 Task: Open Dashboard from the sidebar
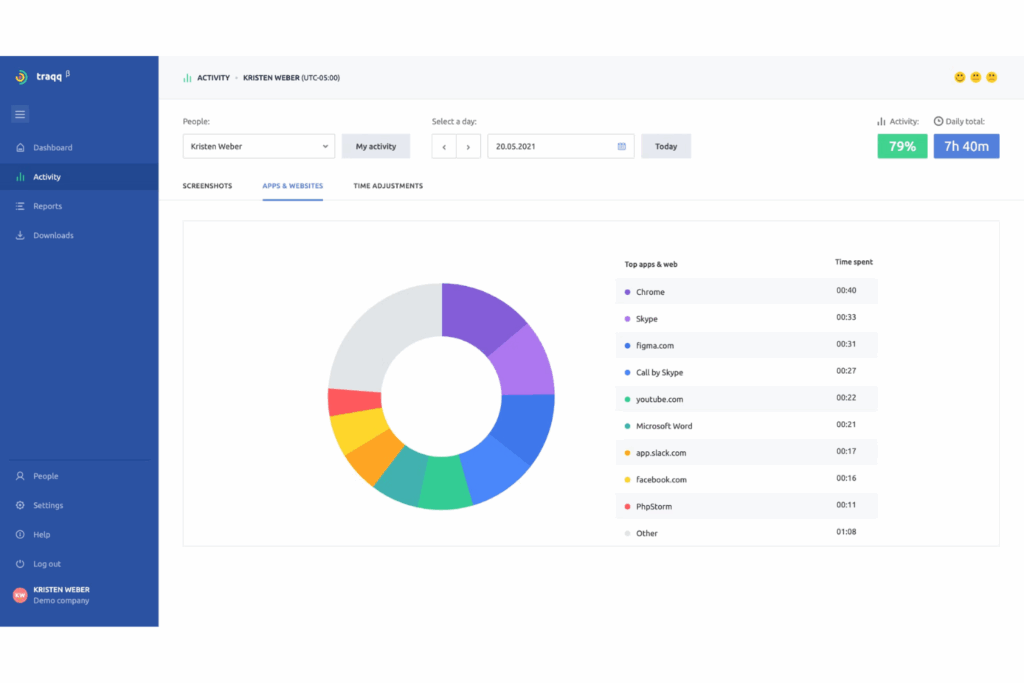[x=52, y=148]
